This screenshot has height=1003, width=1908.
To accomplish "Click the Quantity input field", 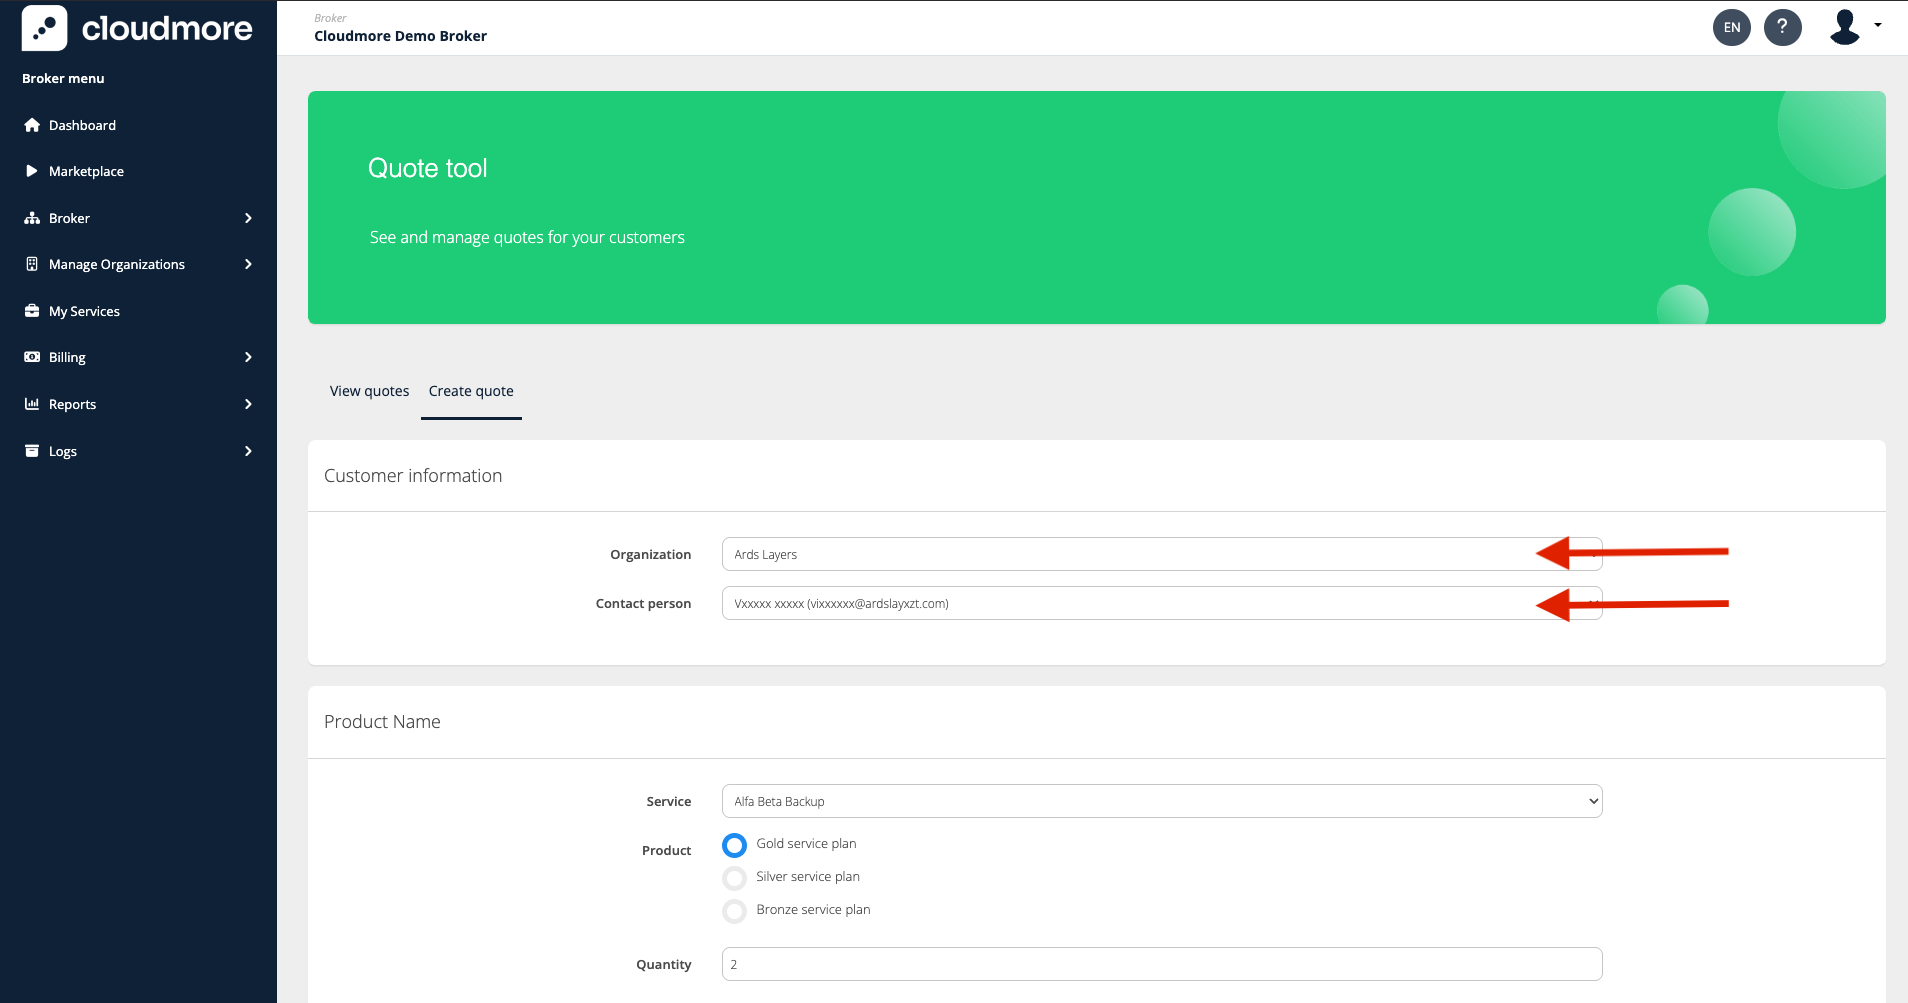I will click(x=1161, y=964).
